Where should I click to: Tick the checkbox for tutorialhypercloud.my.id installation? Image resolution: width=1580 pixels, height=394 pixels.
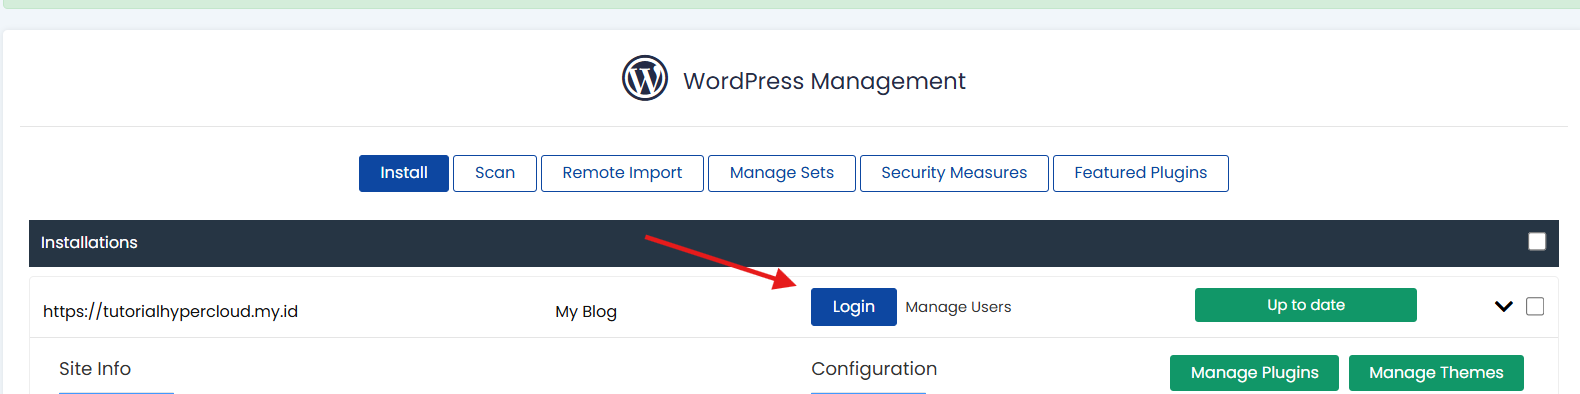click(1535, 306)
